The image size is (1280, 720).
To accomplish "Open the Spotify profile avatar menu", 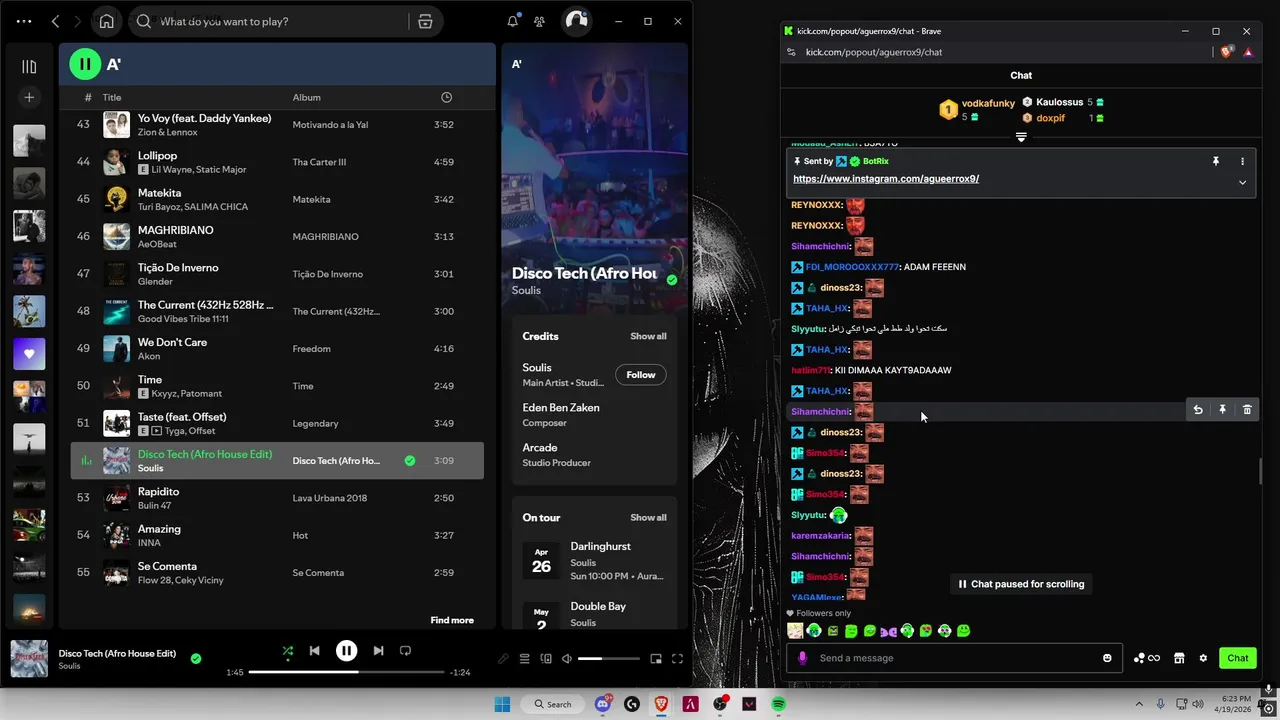I will pos(577,21).
